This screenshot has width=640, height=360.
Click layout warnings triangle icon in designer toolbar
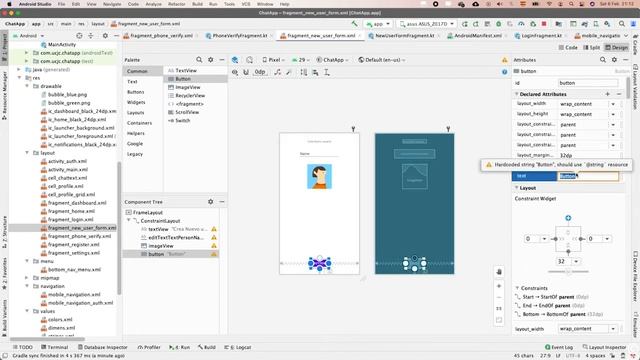504,60
